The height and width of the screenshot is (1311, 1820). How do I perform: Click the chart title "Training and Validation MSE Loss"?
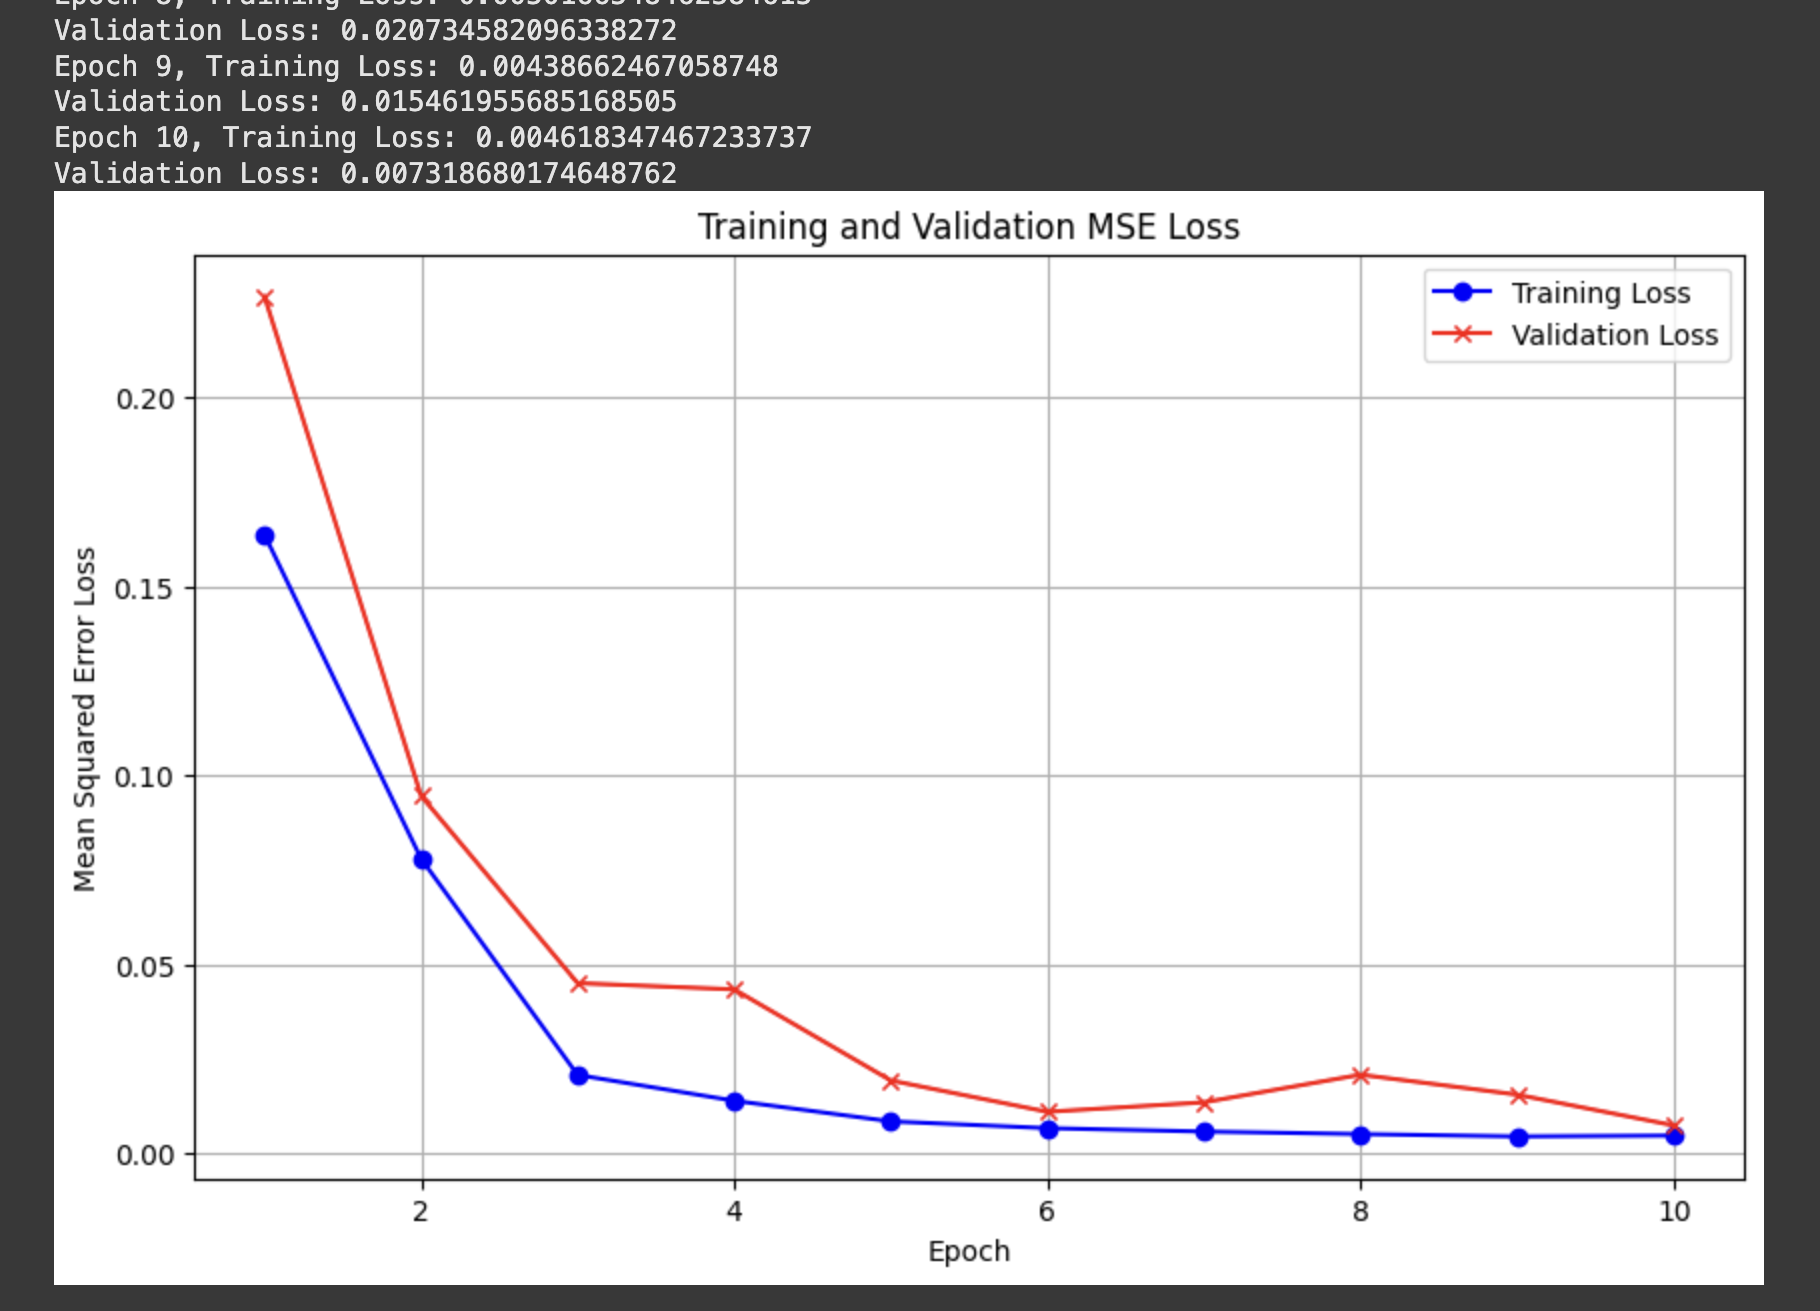click(968, 227)
